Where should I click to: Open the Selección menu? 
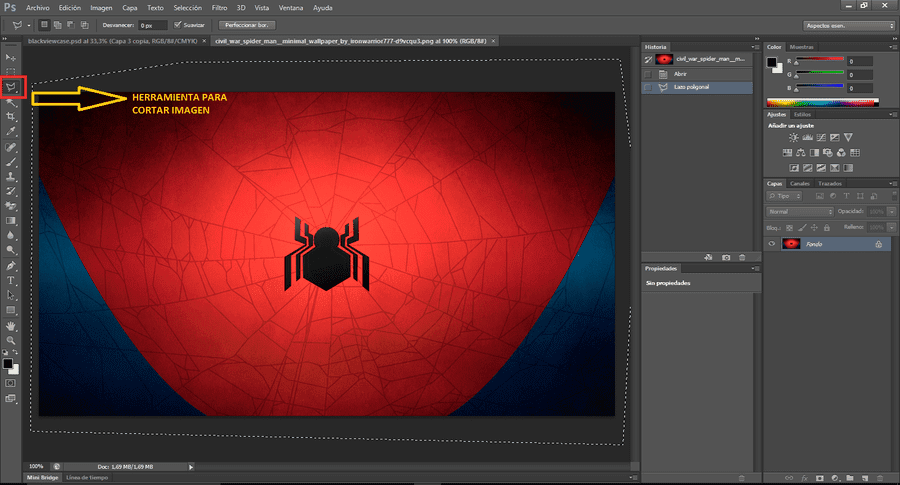coord(188,8)
